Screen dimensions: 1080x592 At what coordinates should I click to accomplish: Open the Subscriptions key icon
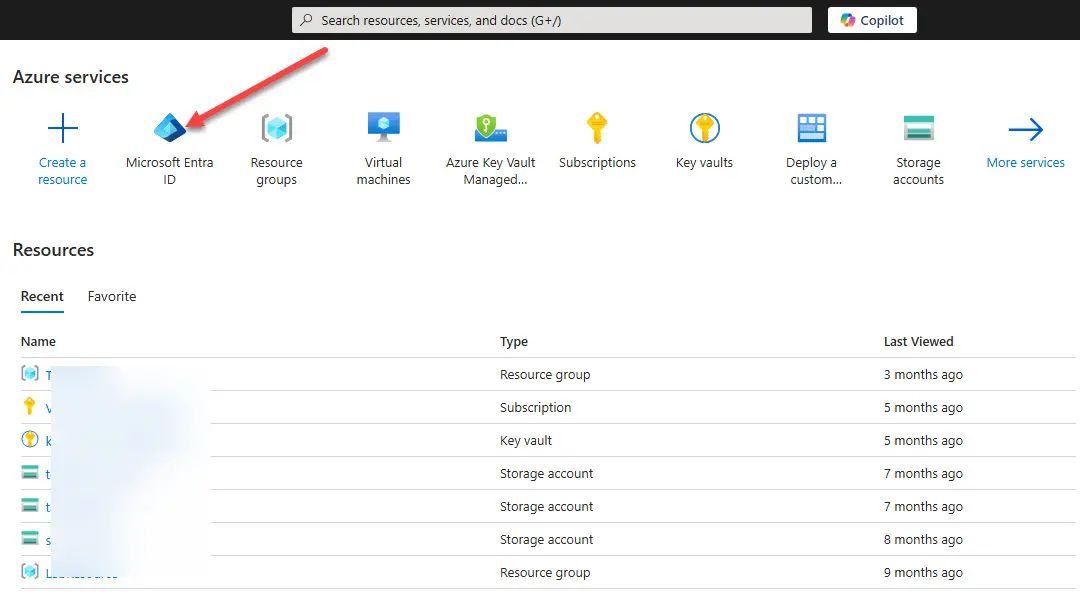pyautogui.click(x=597, y=128)
